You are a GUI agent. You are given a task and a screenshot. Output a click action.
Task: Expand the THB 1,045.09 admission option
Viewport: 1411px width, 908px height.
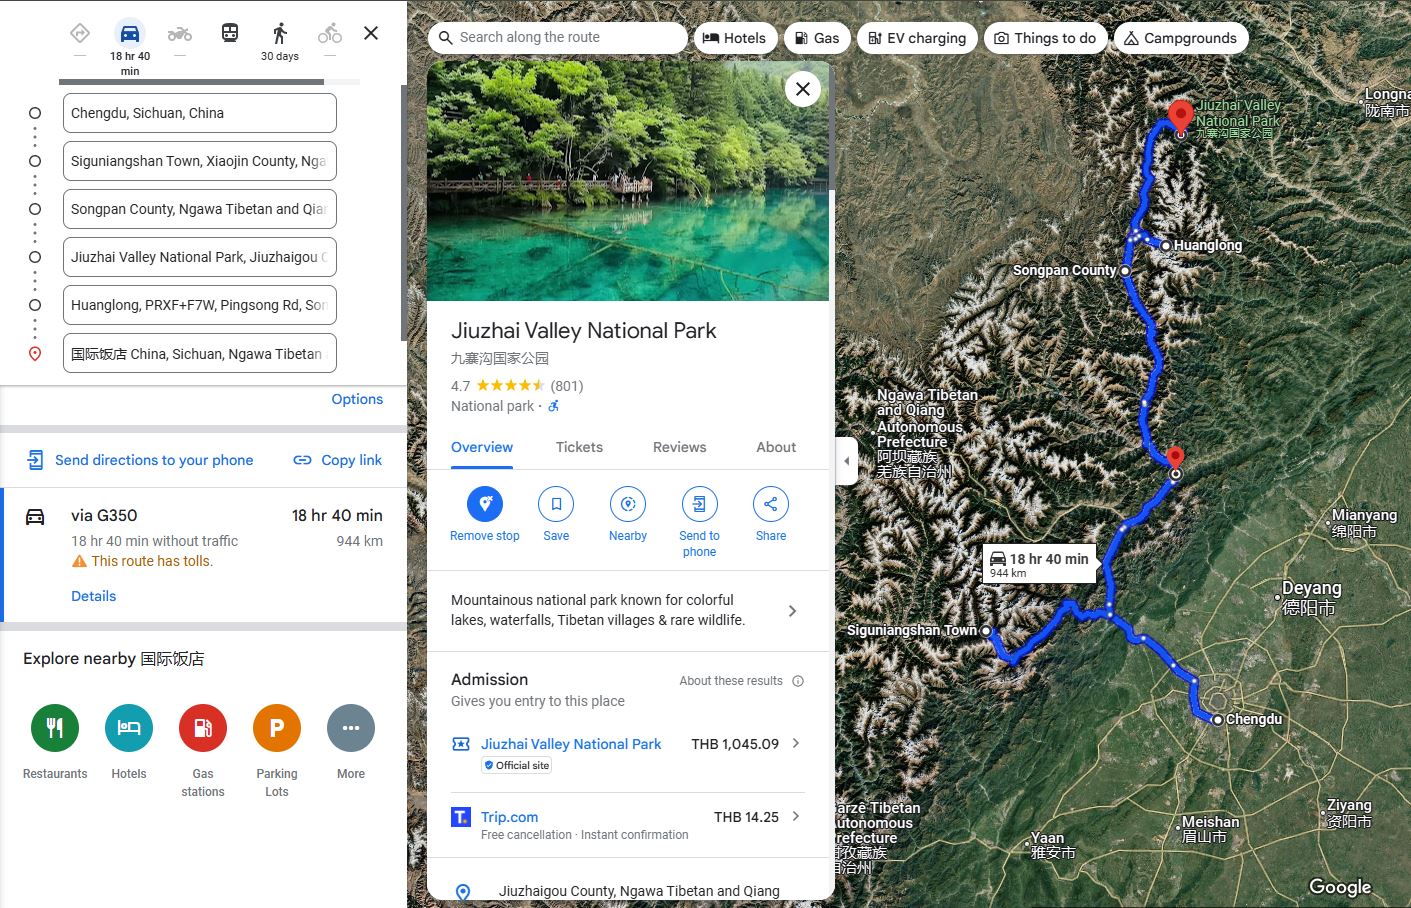point(796,743)
